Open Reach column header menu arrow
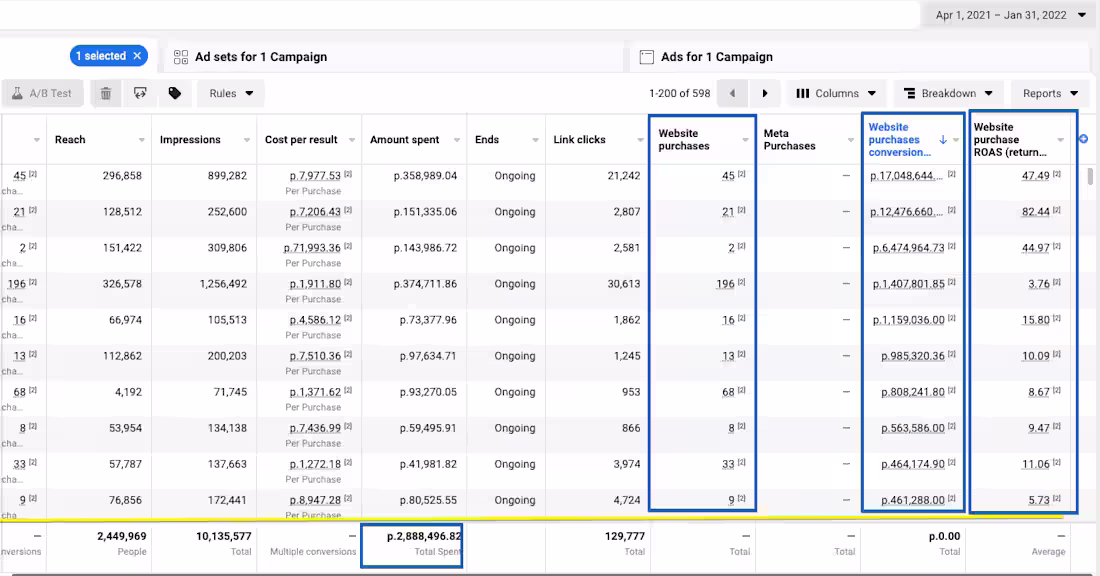The image size is (1100, 576). point(142,140)
